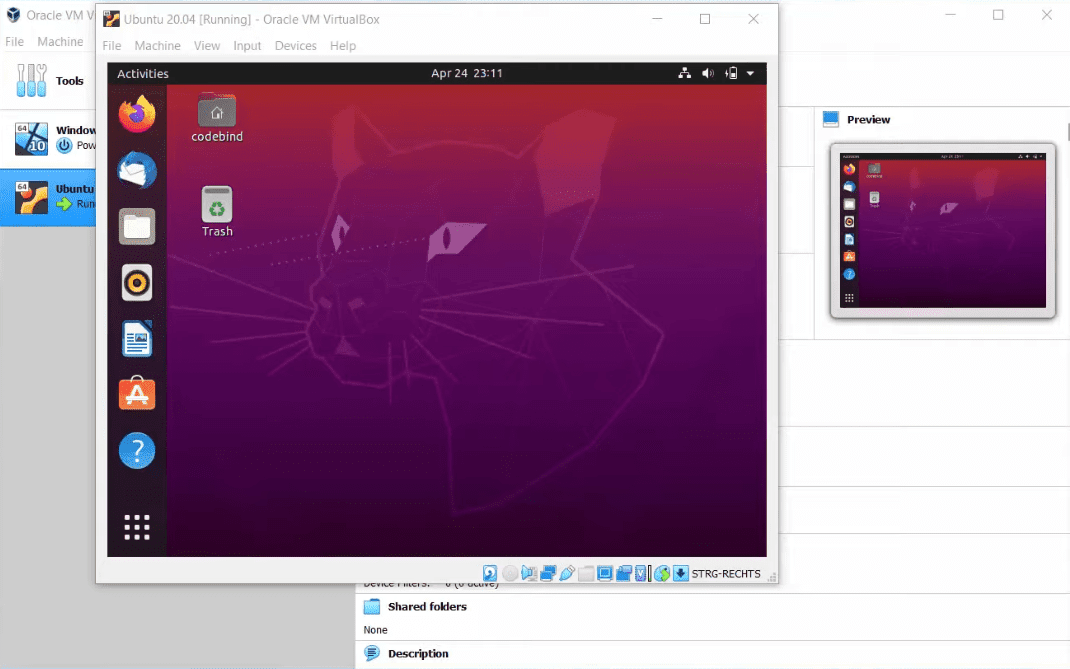Open Machine menu in VirtualBox Manager
Image resolution: width=1070 pixels, height=669 pixels.
coord(60,42)
